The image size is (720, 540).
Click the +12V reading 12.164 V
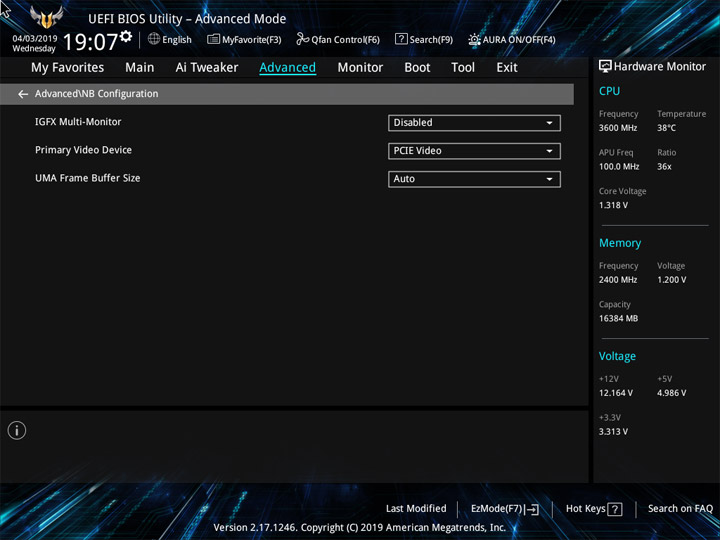coord(615,393)
